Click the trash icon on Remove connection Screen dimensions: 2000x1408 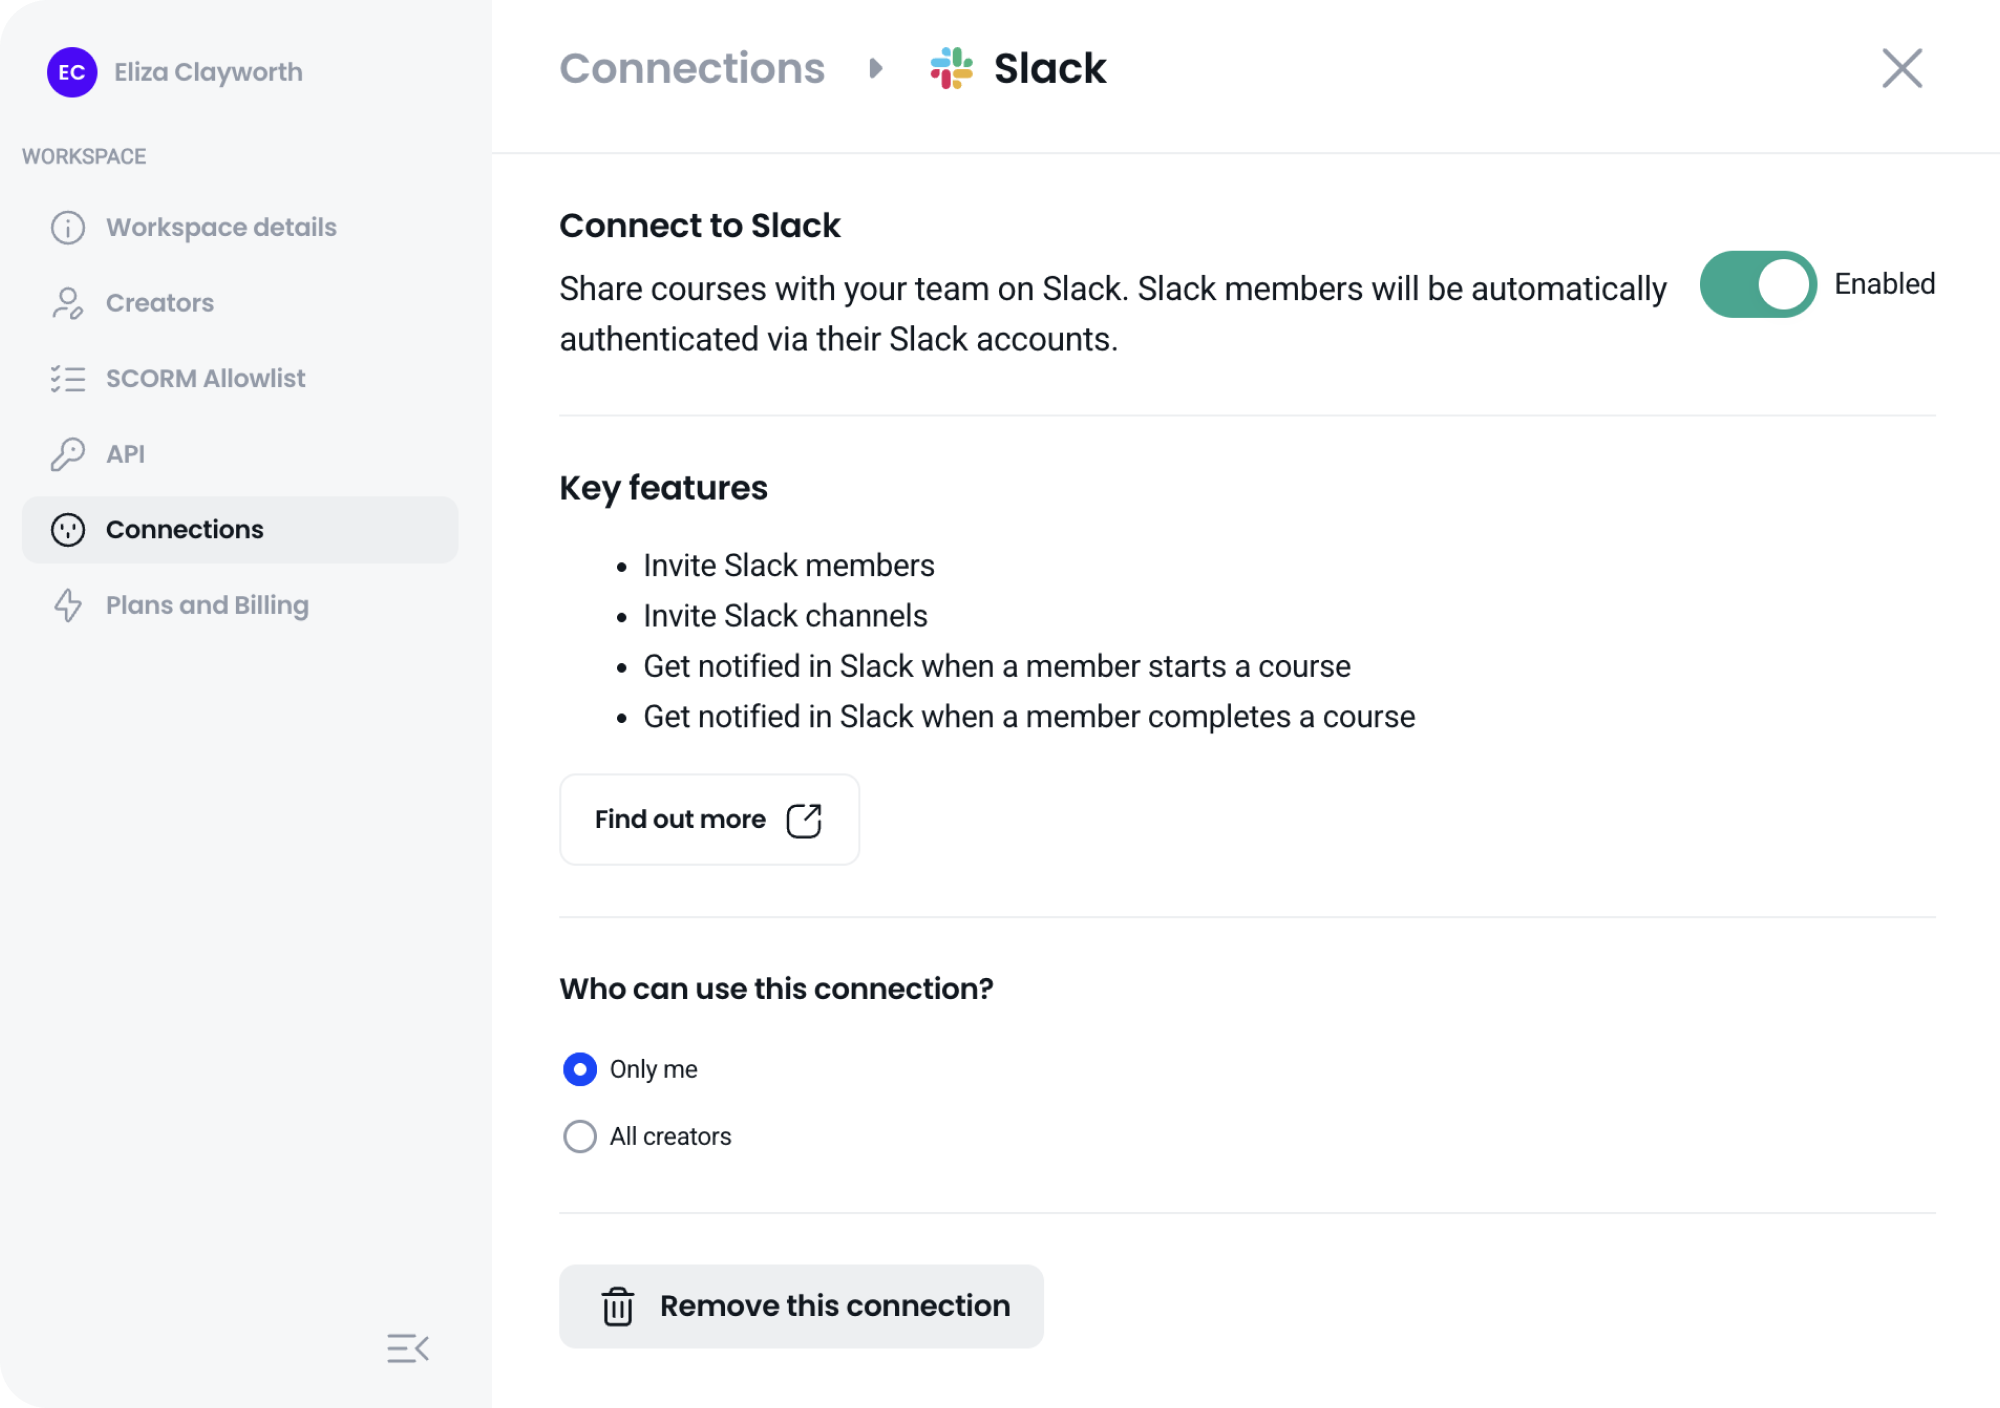coord(618,1306)
